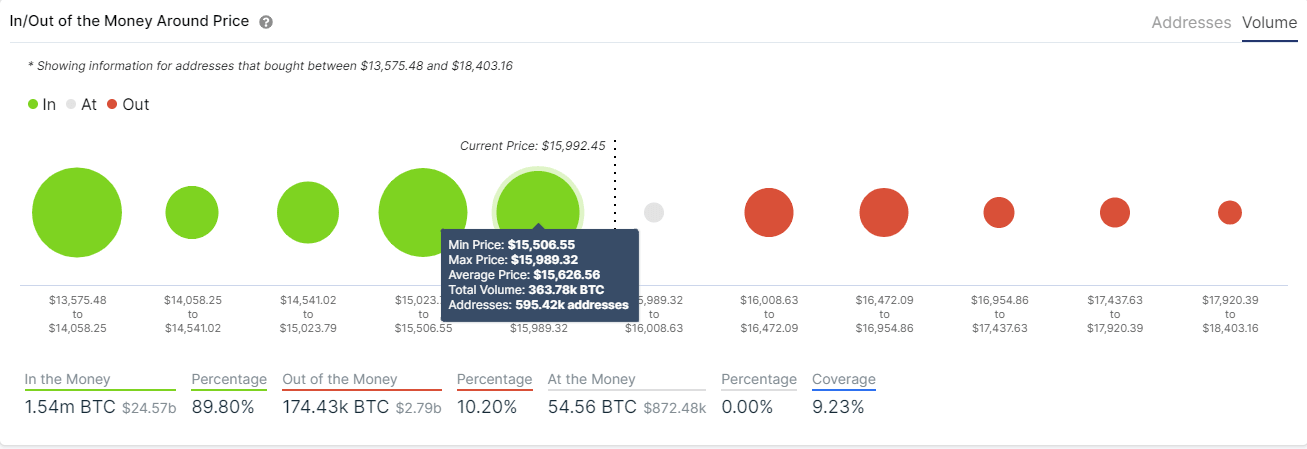Click the help question mark icon
The width and height of the screenshot is (1307, 449).
pos(266,22)
